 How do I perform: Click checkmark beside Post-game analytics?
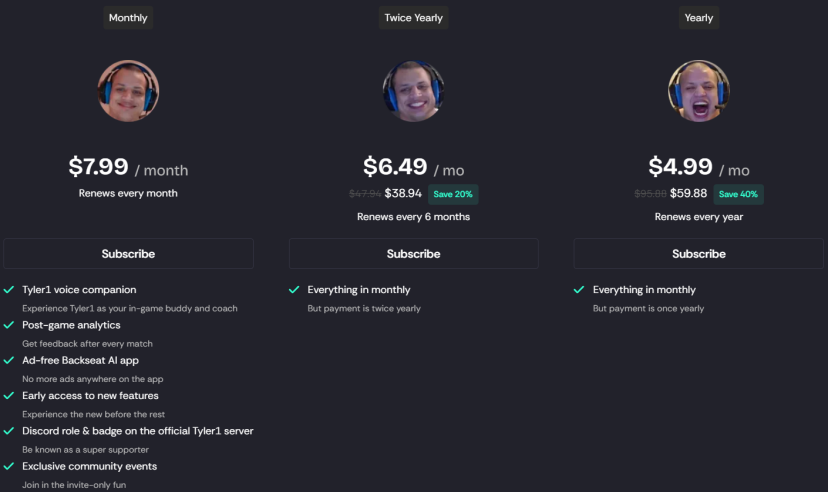tap(9, 325)
